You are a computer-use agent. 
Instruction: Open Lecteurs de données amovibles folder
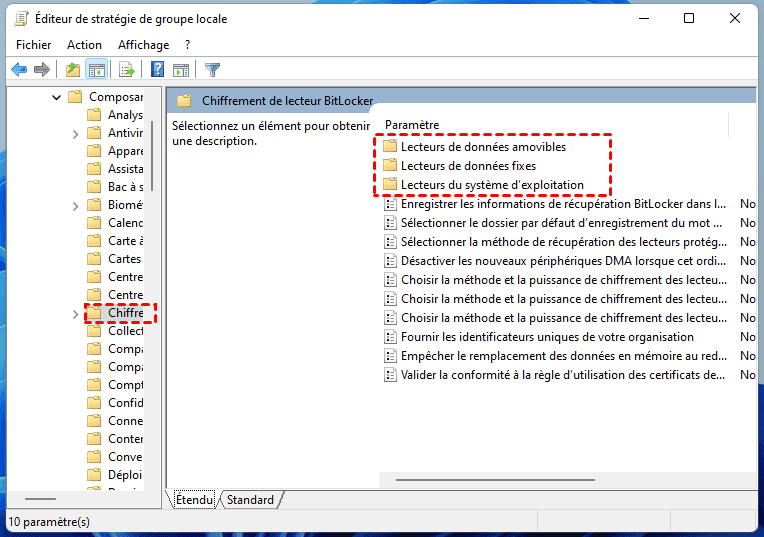click(475, 147)
